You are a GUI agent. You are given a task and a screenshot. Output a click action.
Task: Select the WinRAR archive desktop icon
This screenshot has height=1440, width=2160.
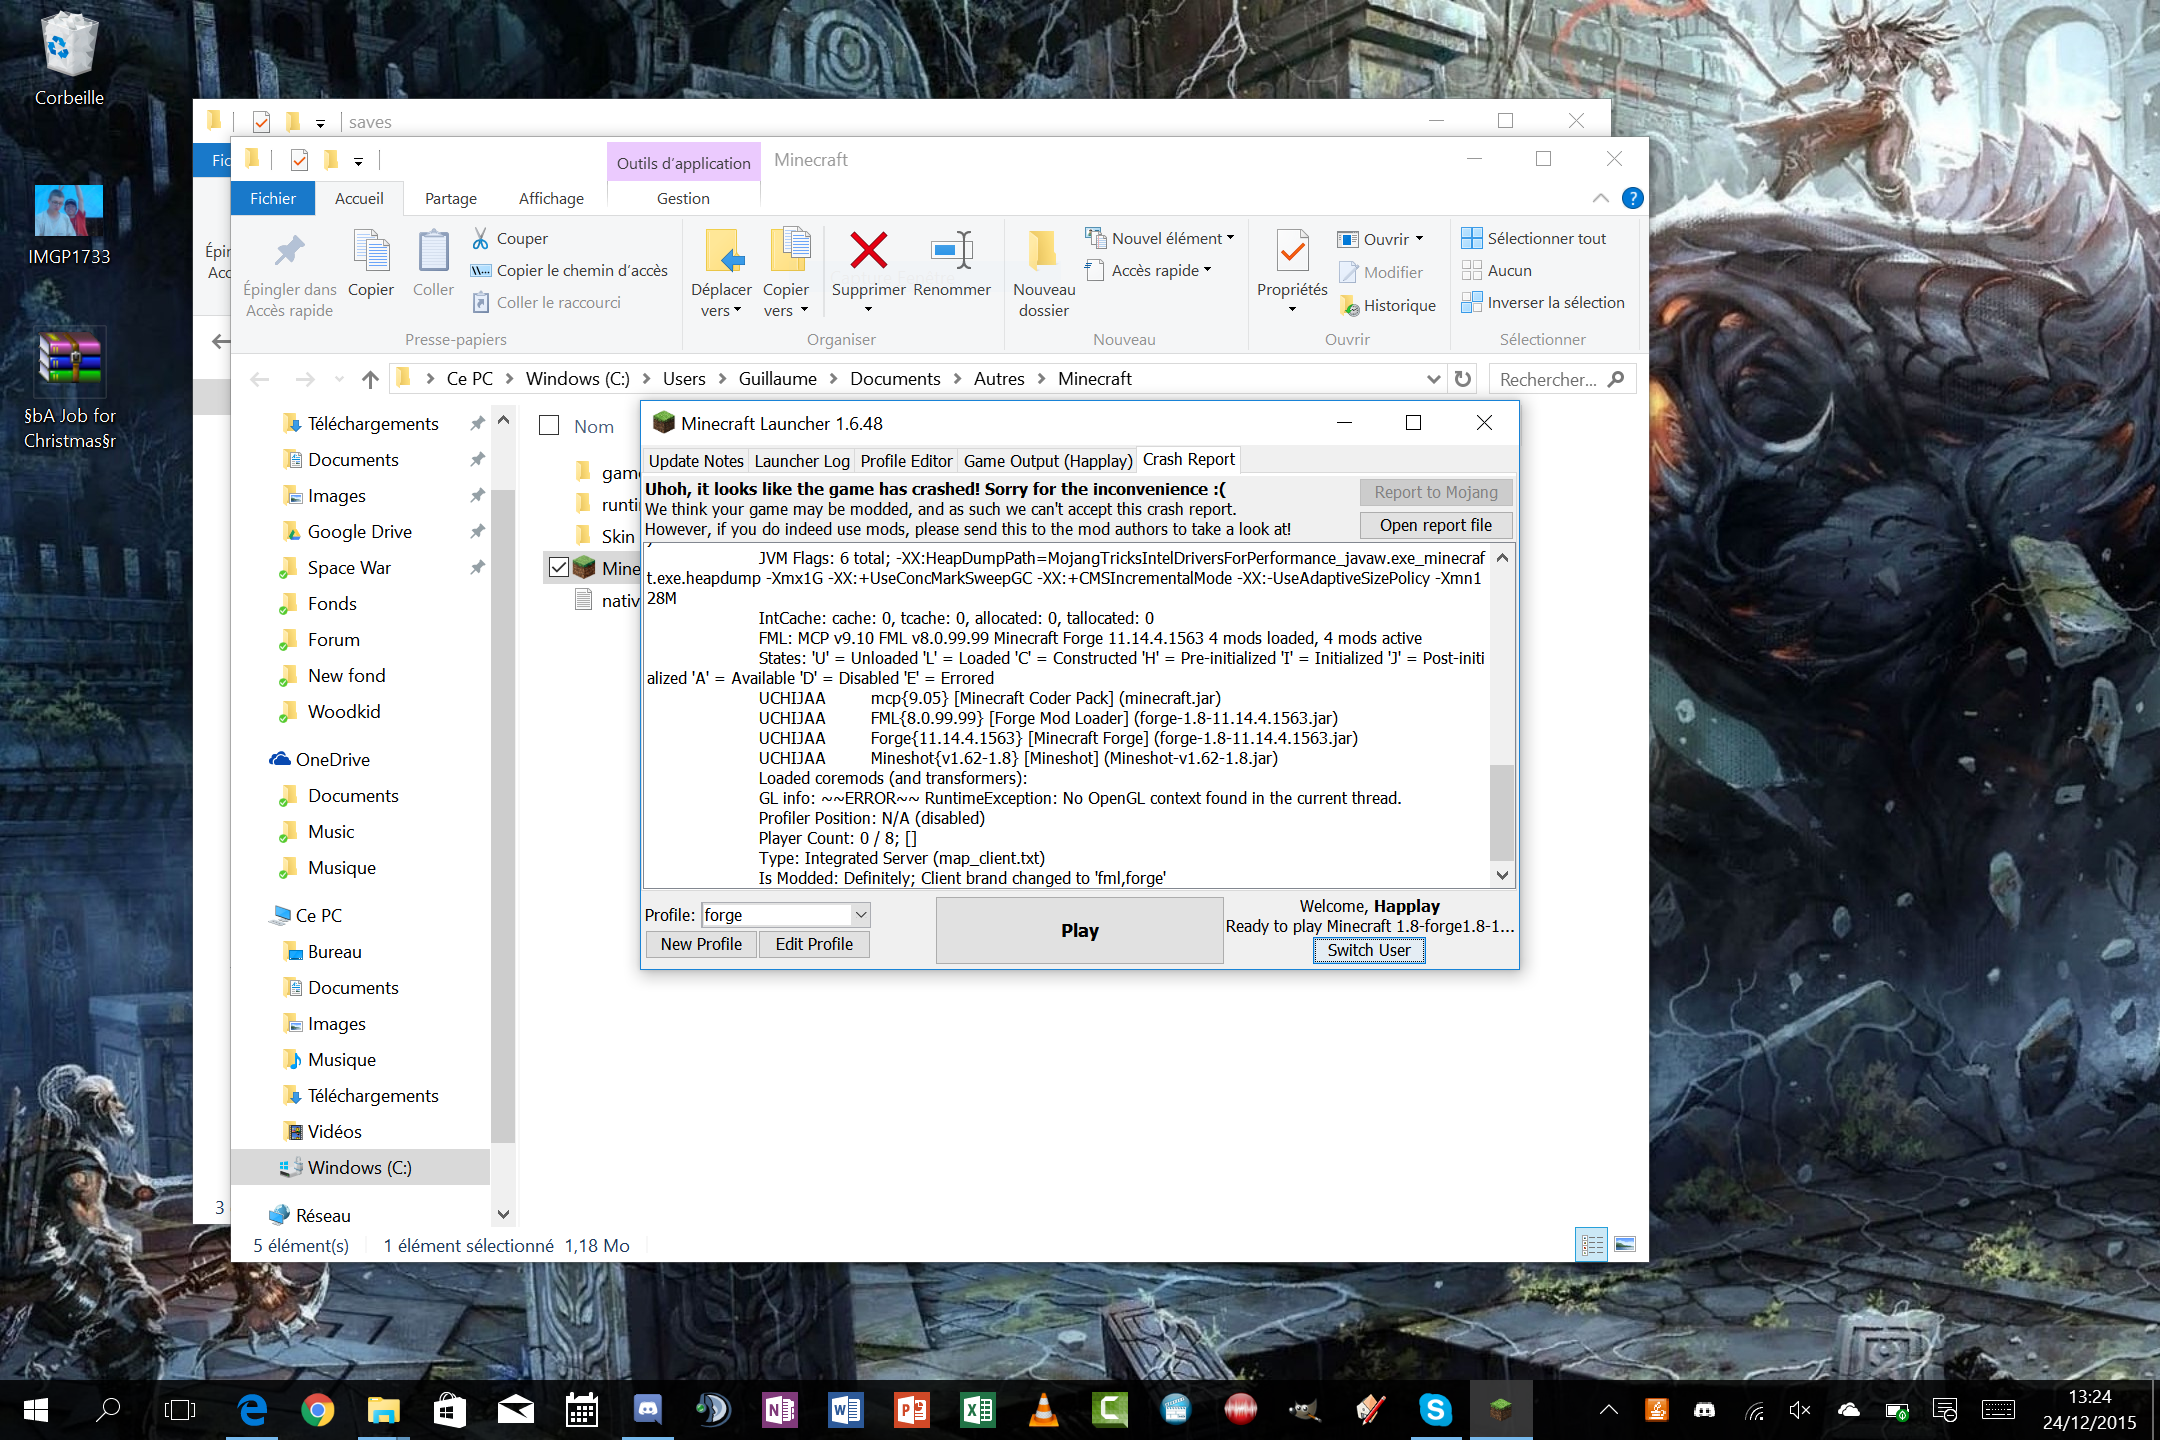coord(69,390)
